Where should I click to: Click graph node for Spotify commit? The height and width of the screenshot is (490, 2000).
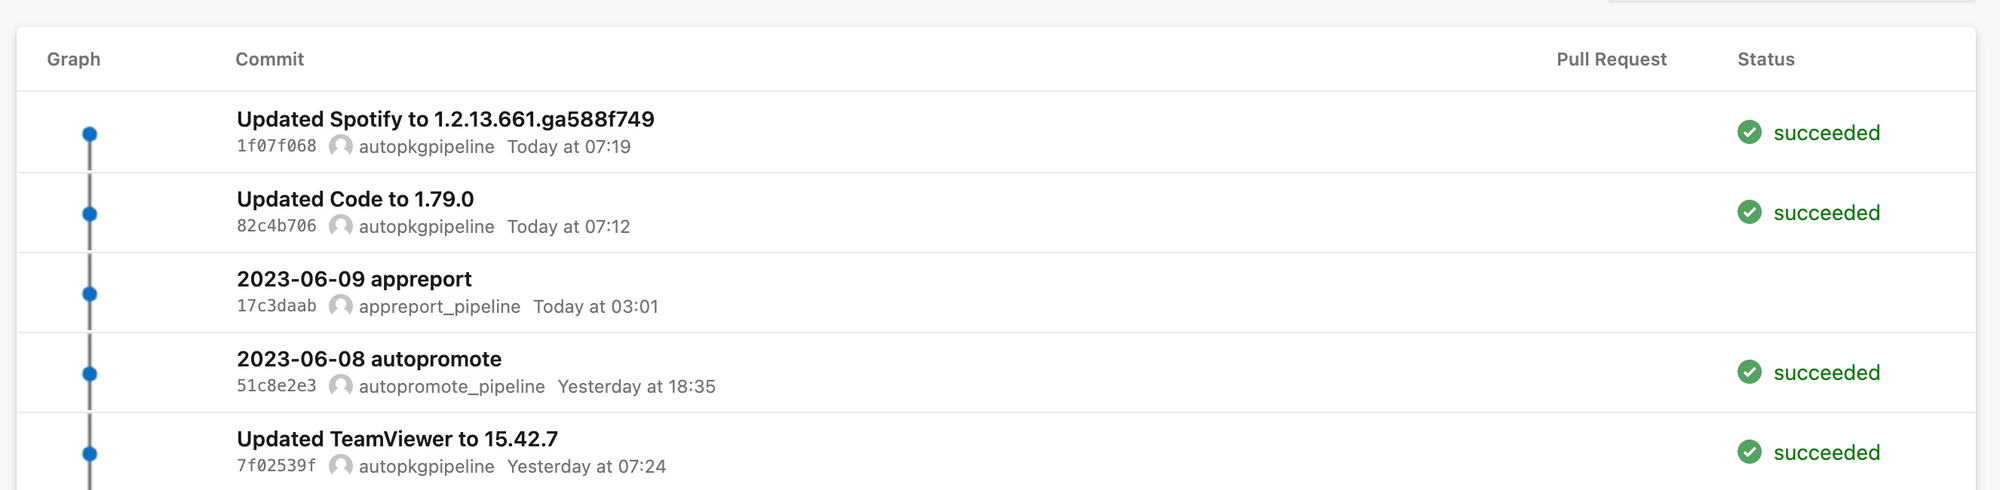click(x=89, y=134)
